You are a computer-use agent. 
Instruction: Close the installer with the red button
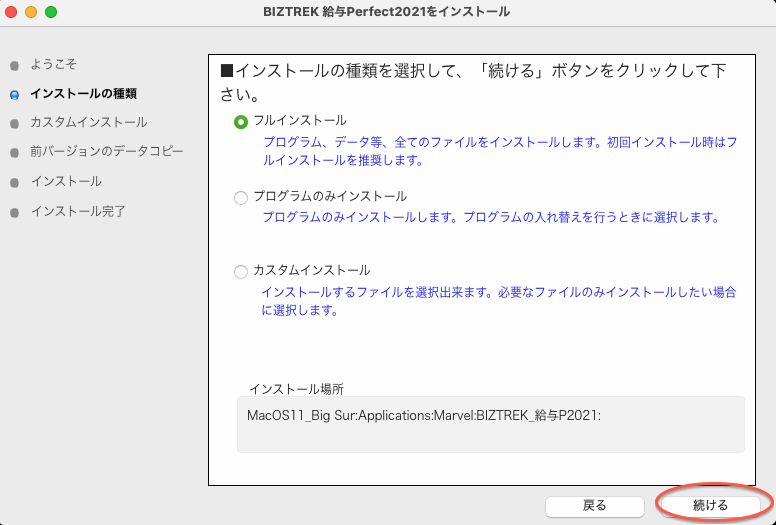point(11,12)
